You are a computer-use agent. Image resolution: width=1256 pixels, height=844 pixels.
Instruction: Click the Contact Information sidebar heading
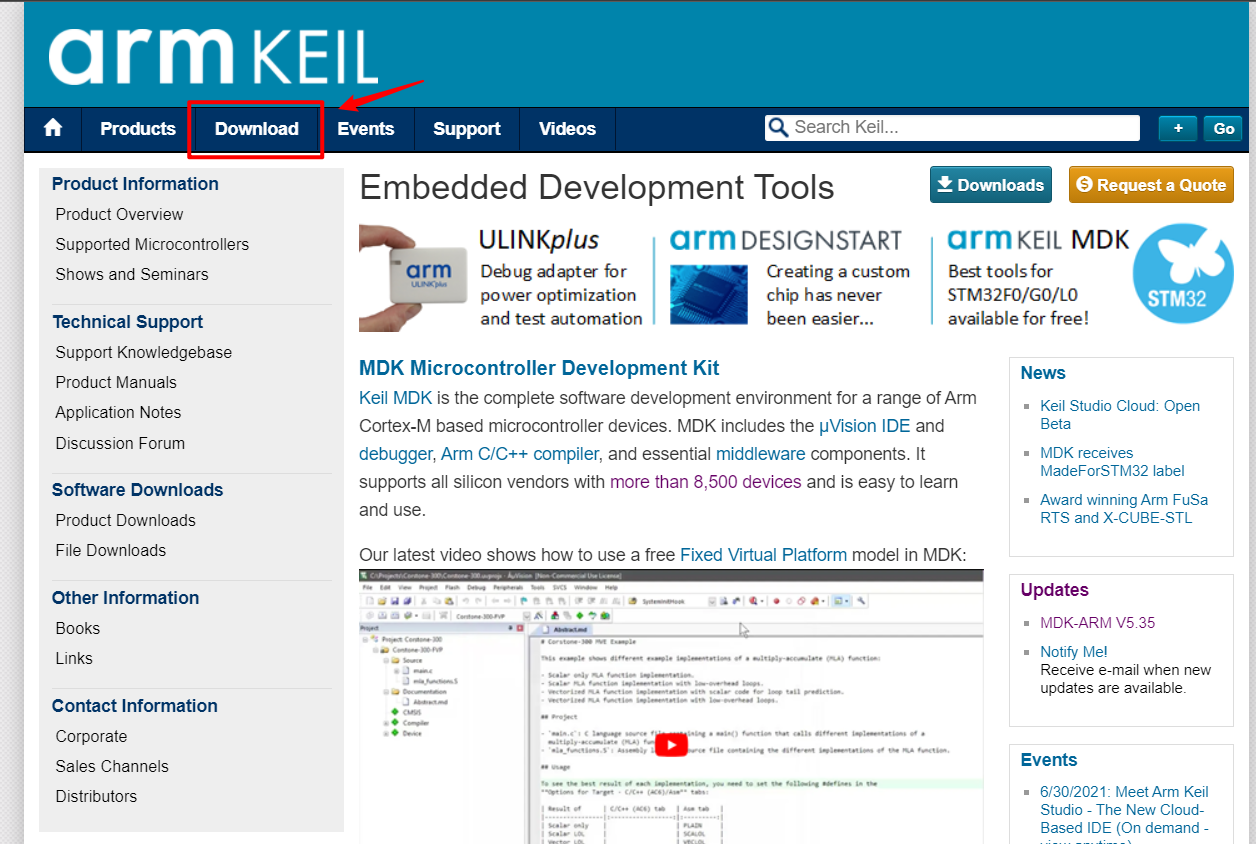(x=135, y=706)
